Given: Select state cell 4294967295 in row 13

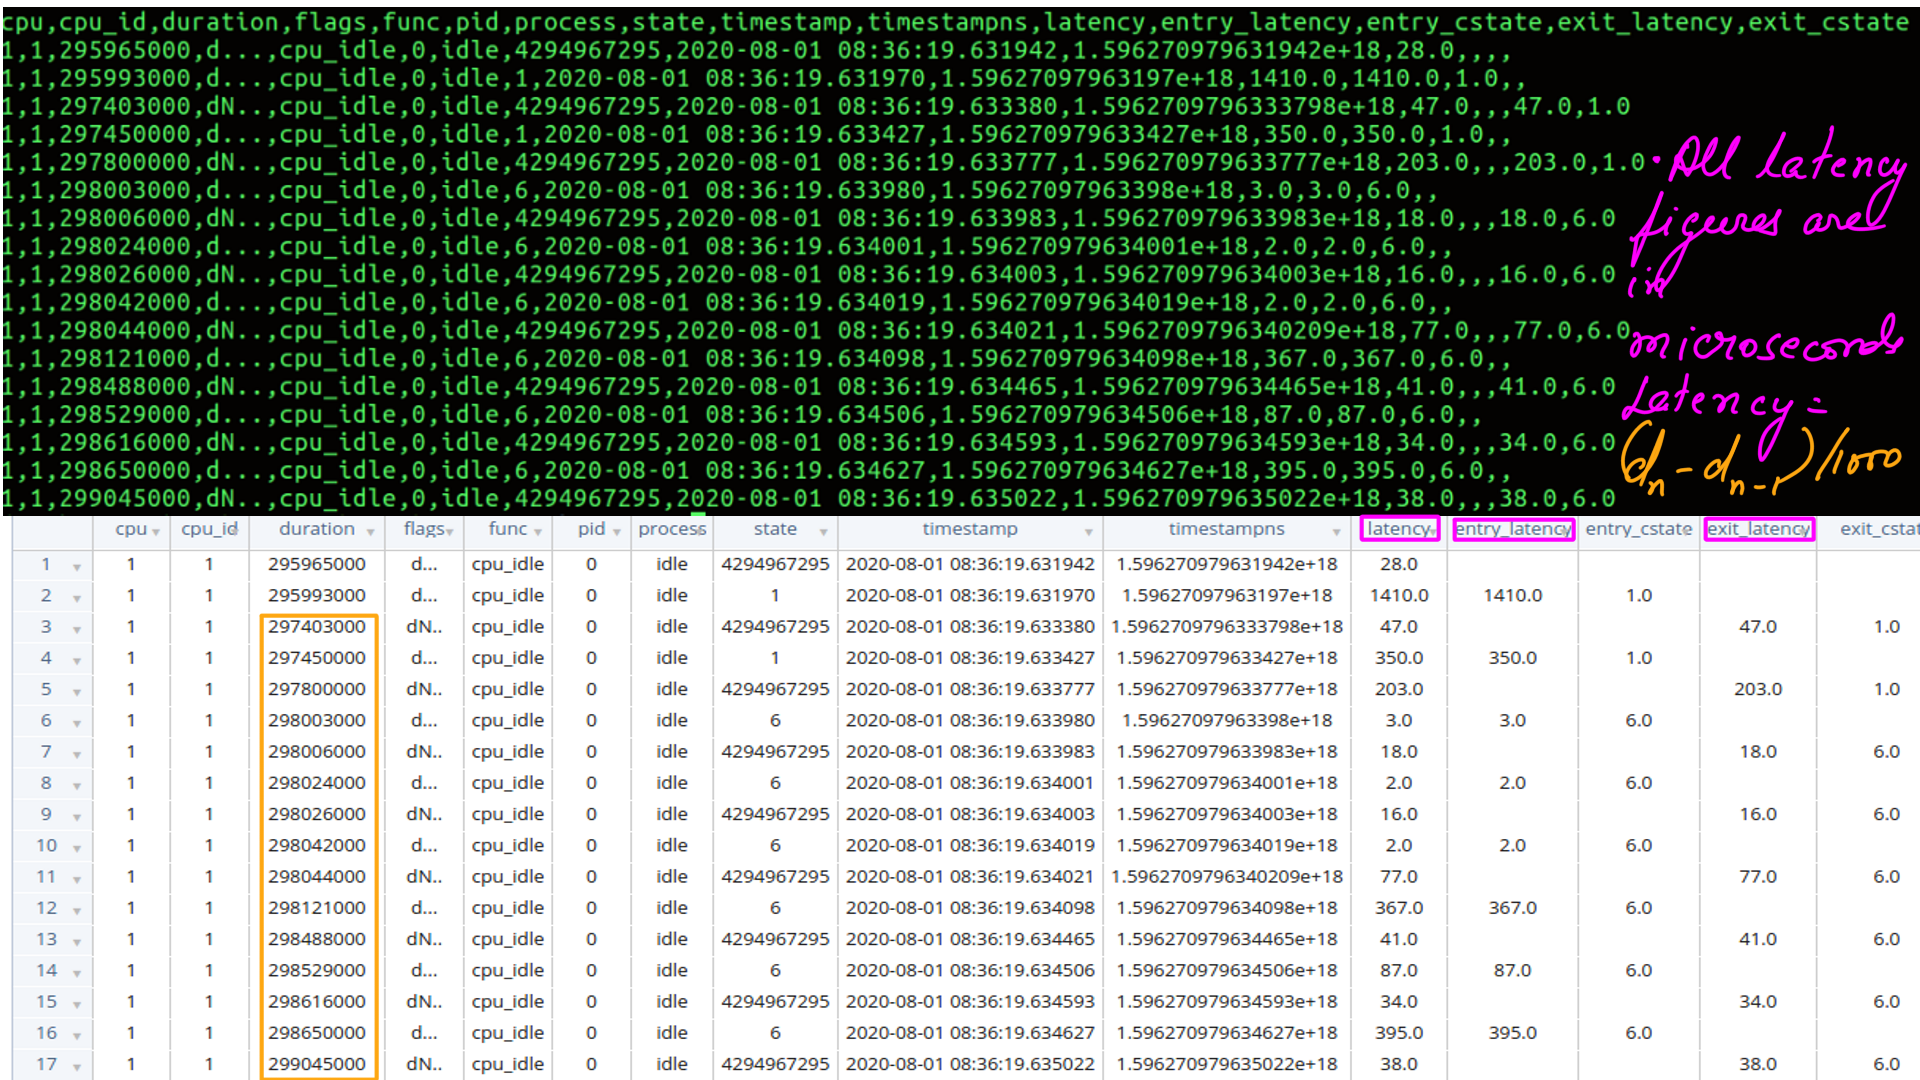Looking at the screenshot, I should click(775, 939).
